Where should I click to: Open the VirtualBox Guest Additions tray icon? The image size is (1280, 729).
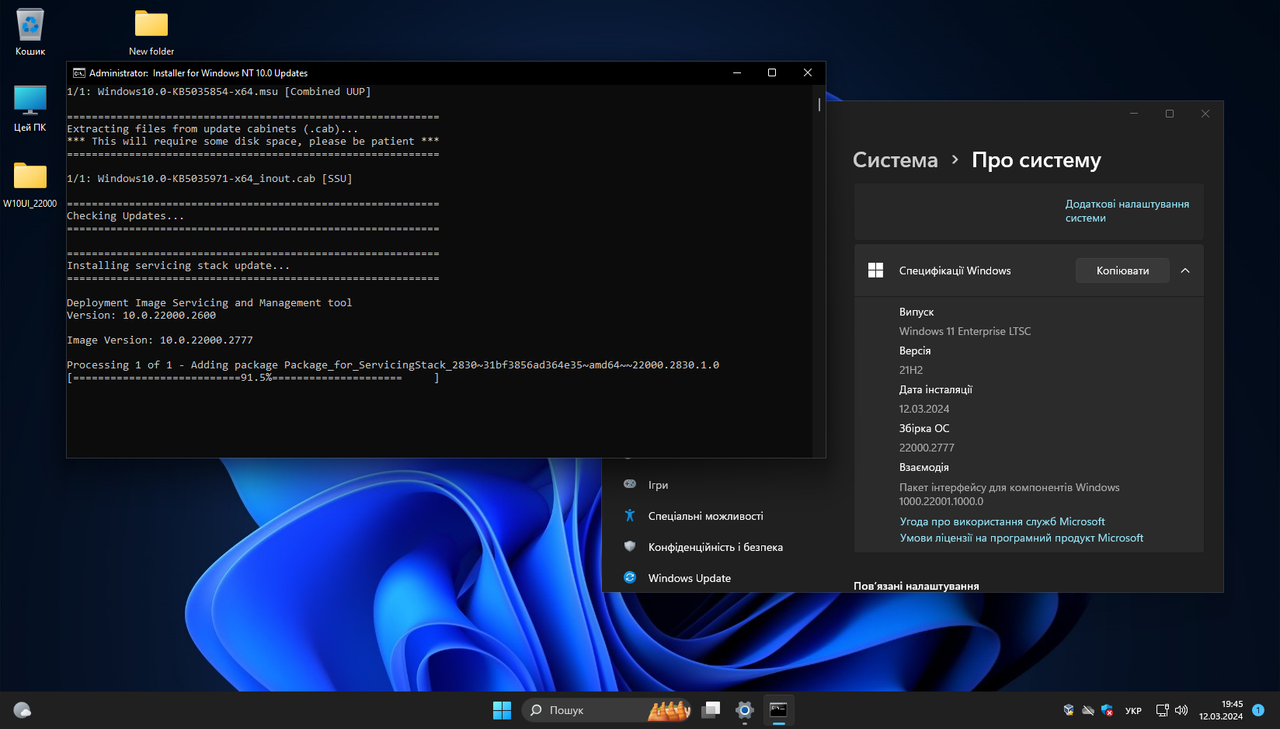click(x=1068, y=709)
